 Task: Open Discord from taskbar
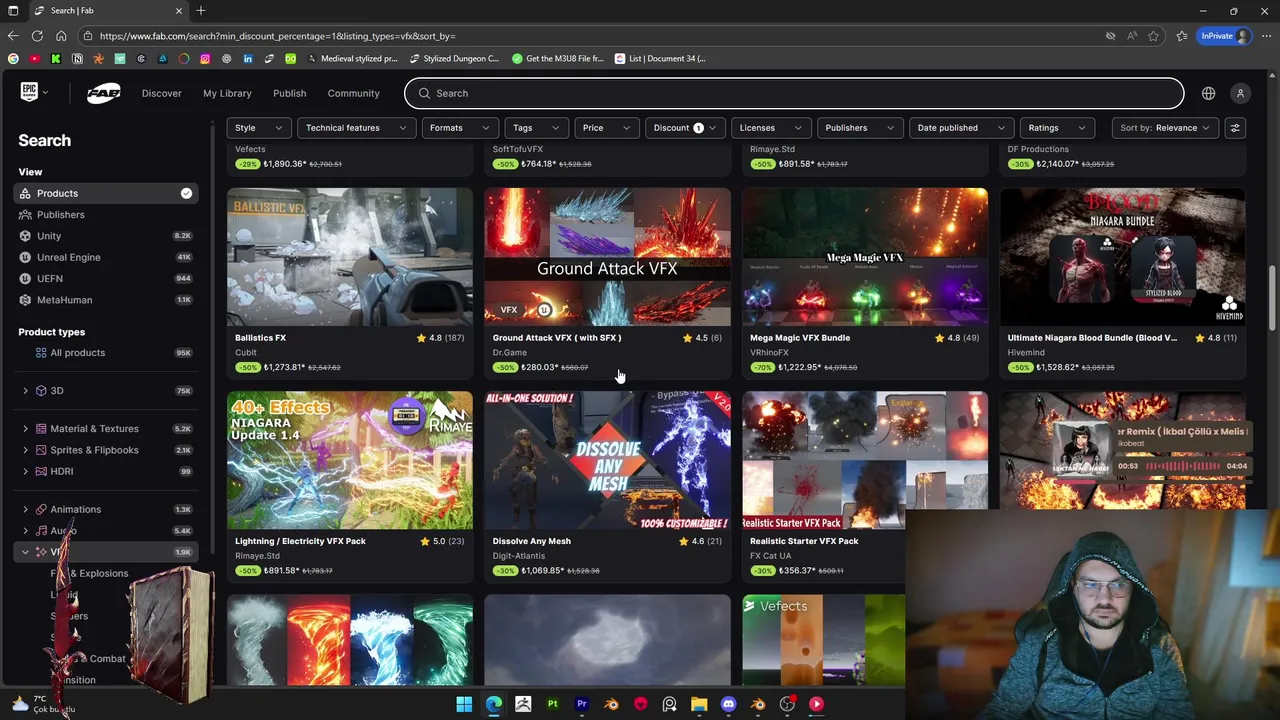coord(728,704)
